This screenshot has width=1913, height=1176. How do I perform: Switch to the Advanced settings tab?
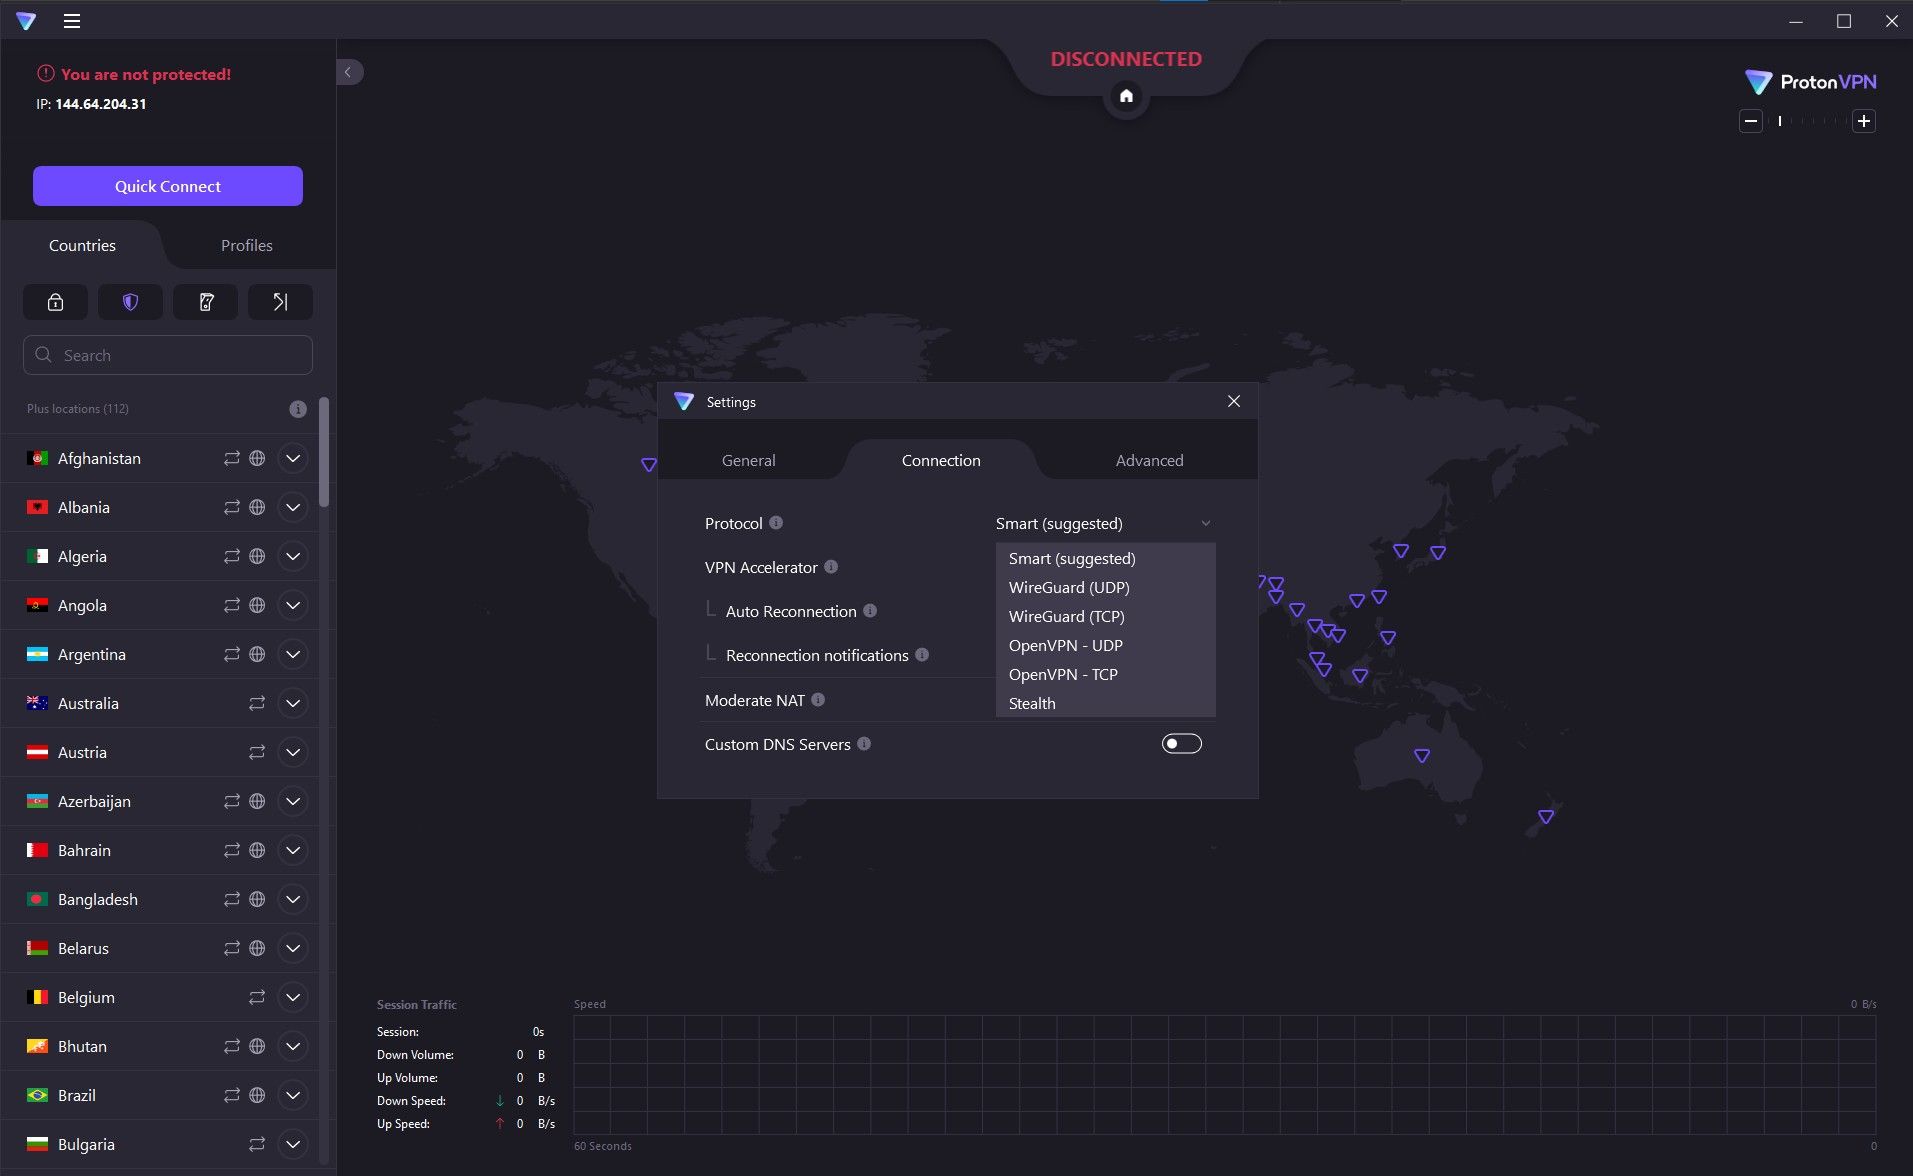[1149, 460]
